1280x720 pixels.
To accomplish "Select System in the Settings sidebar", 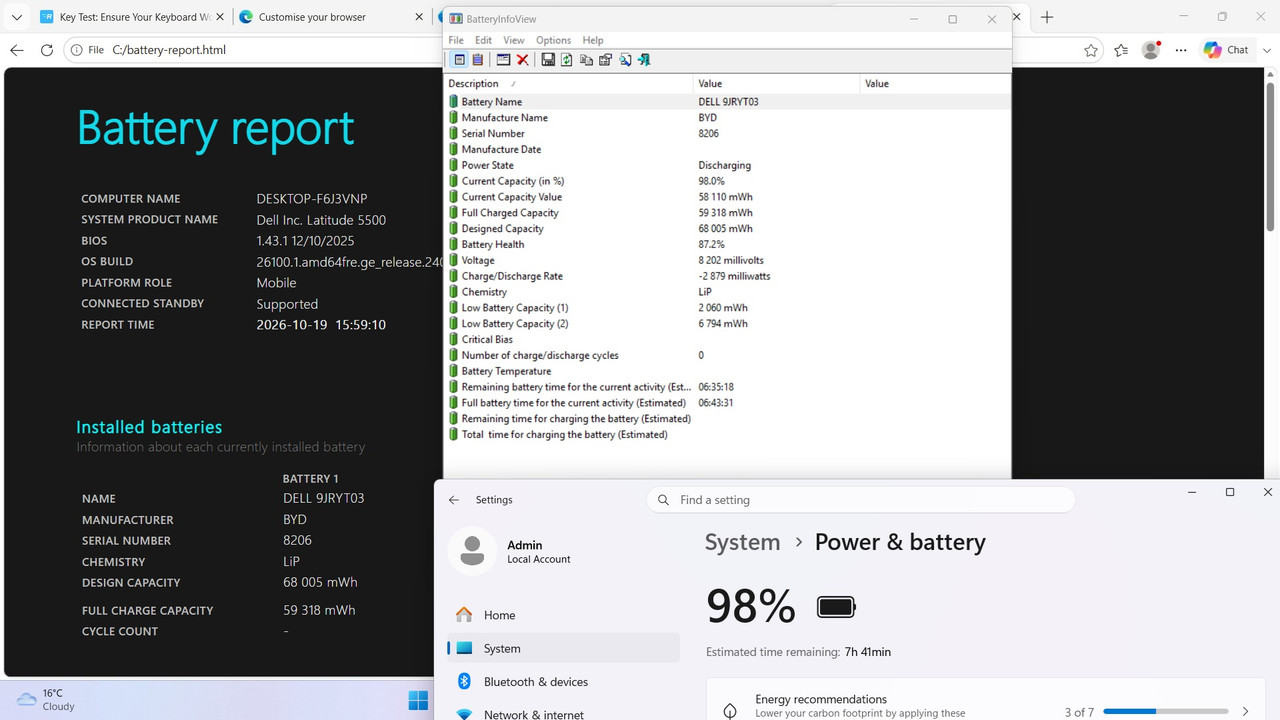I will tap(563, 648).
